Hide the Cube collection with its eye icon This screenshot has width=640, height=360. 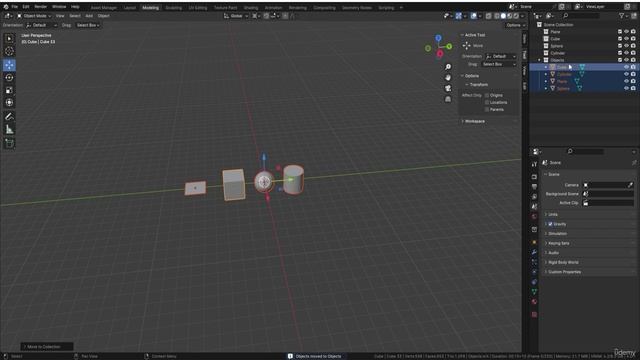tap(627, 39)
